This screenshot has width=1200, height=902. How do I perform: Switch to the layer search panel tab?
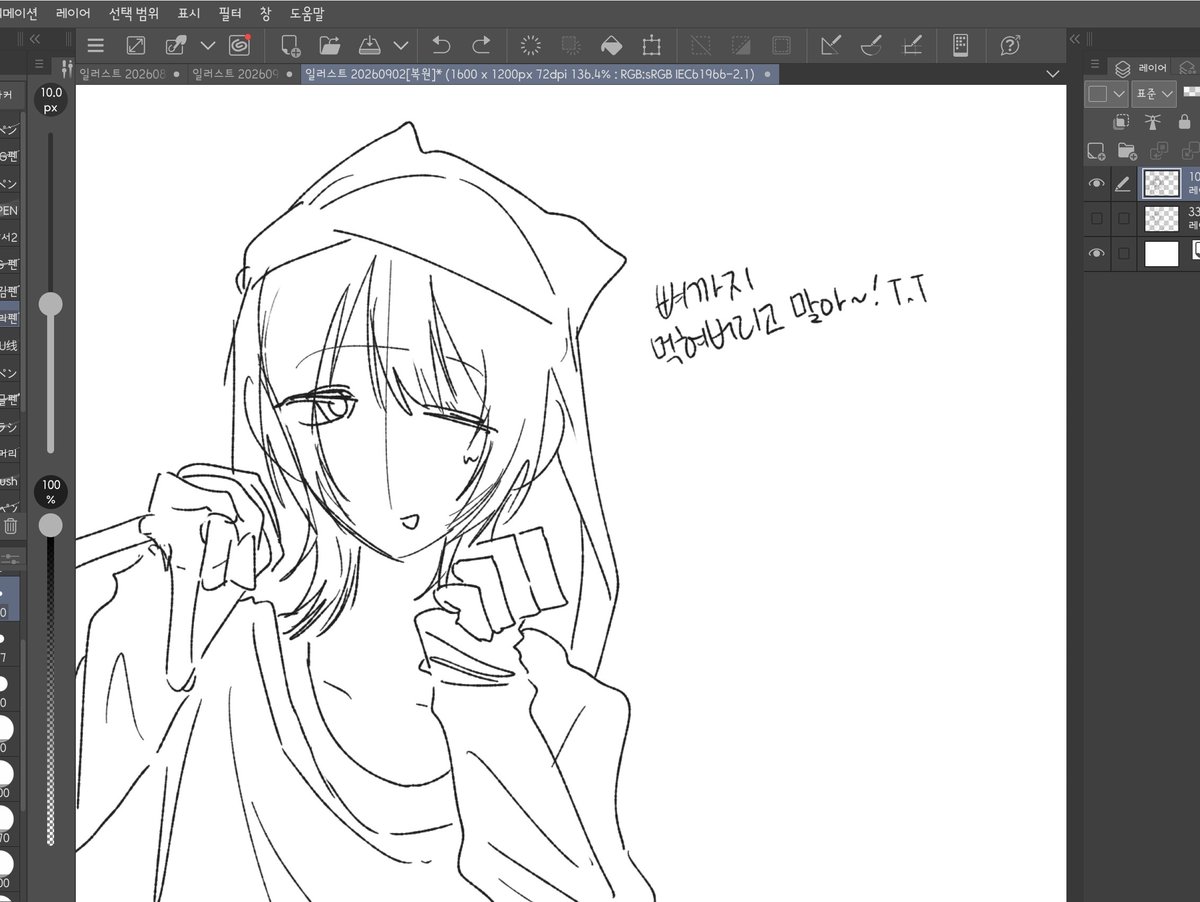coord(1187,68)
